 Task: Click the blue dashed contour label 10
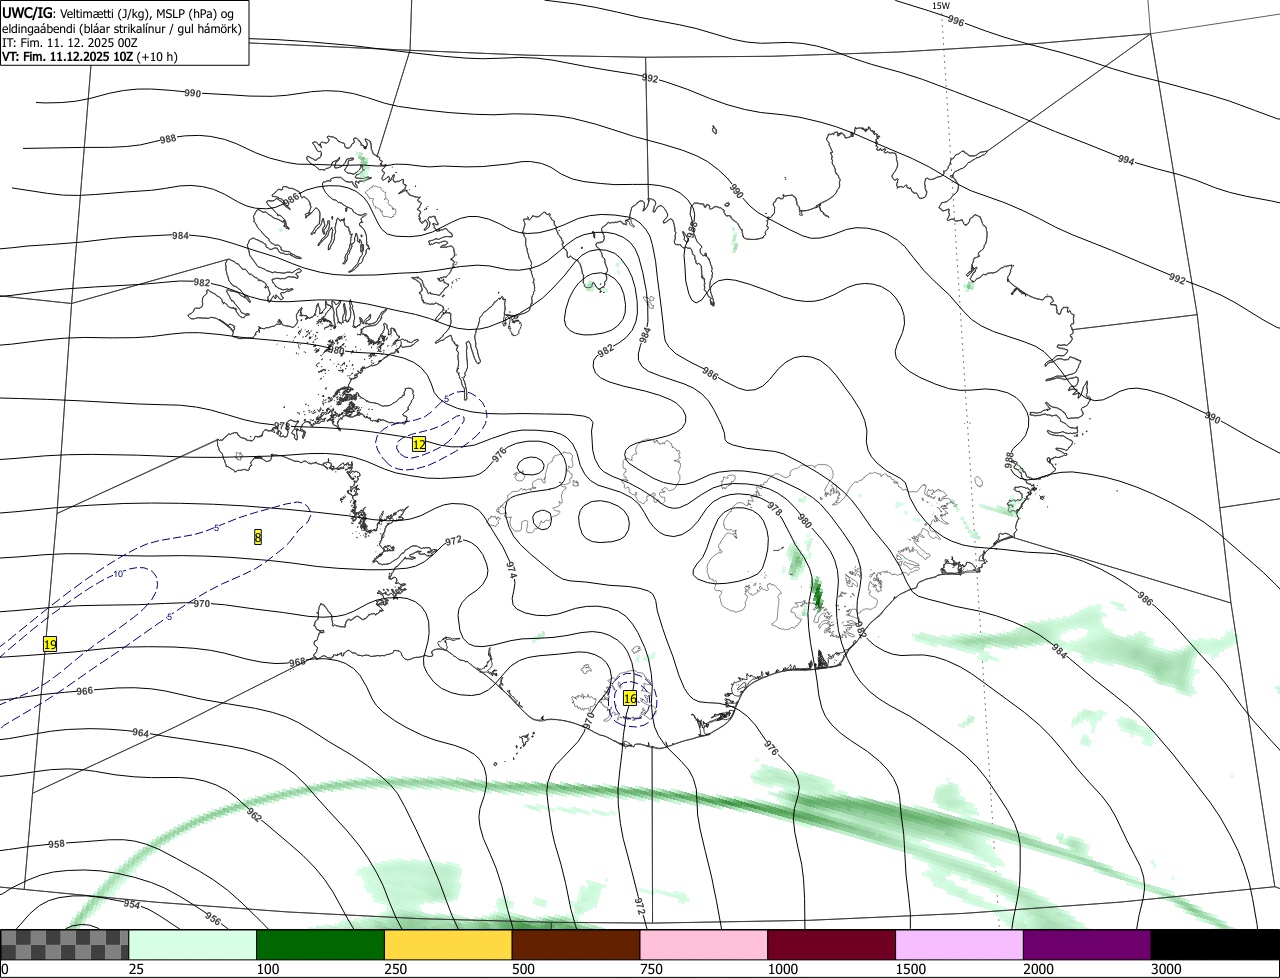(118, 574)
